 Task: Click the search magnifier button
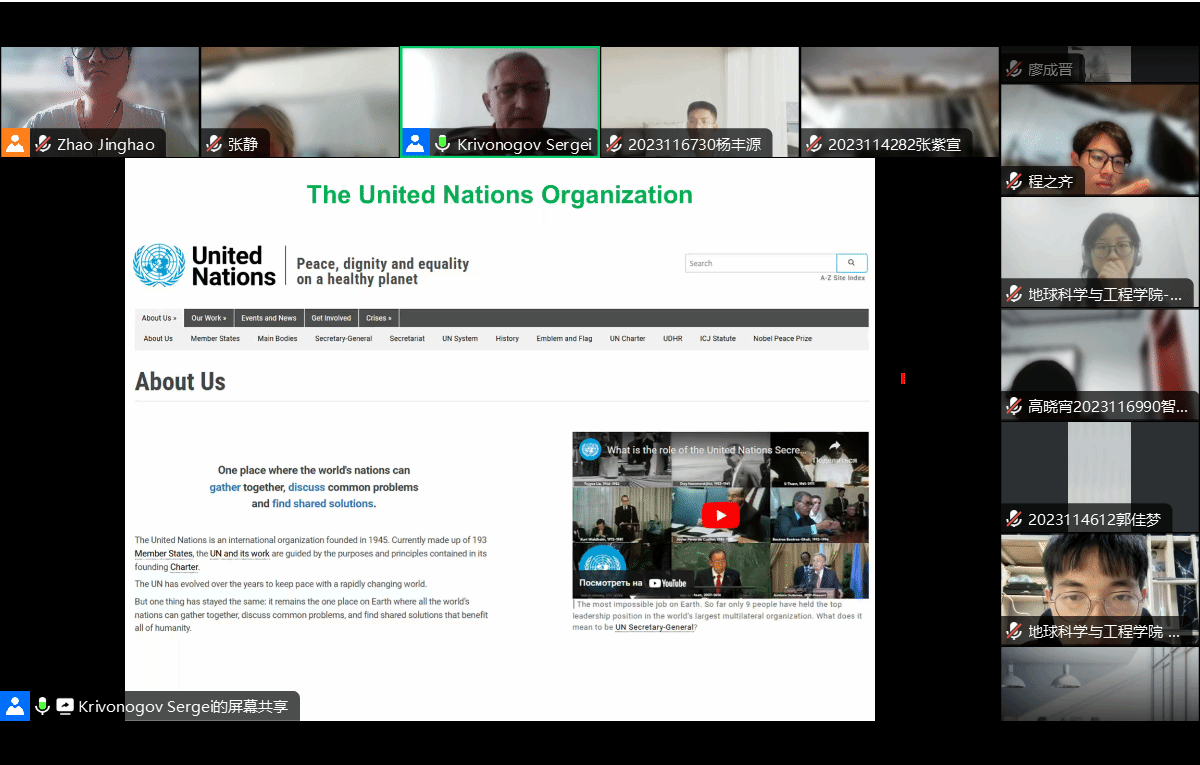(x=851, y=263)
